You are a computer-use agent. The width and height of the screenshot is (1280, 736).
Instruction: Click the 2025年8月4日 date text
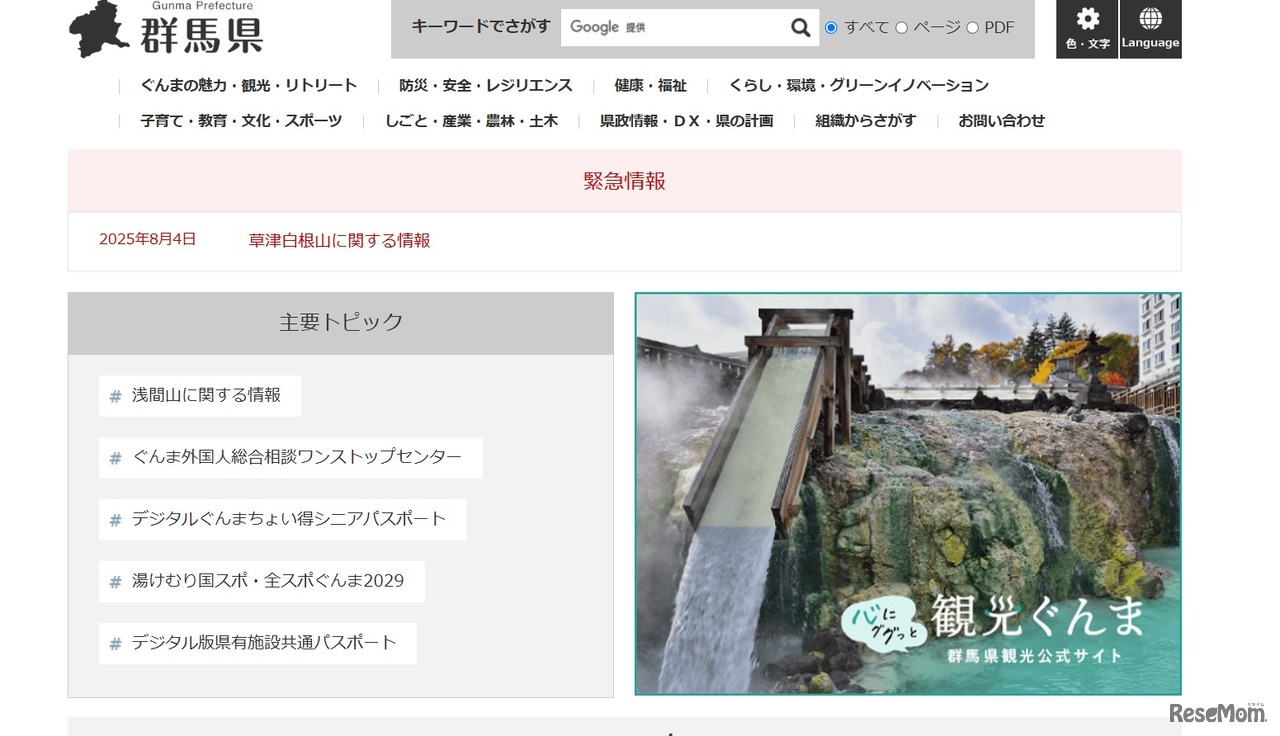pyautogui.click(x=148, y=239)
